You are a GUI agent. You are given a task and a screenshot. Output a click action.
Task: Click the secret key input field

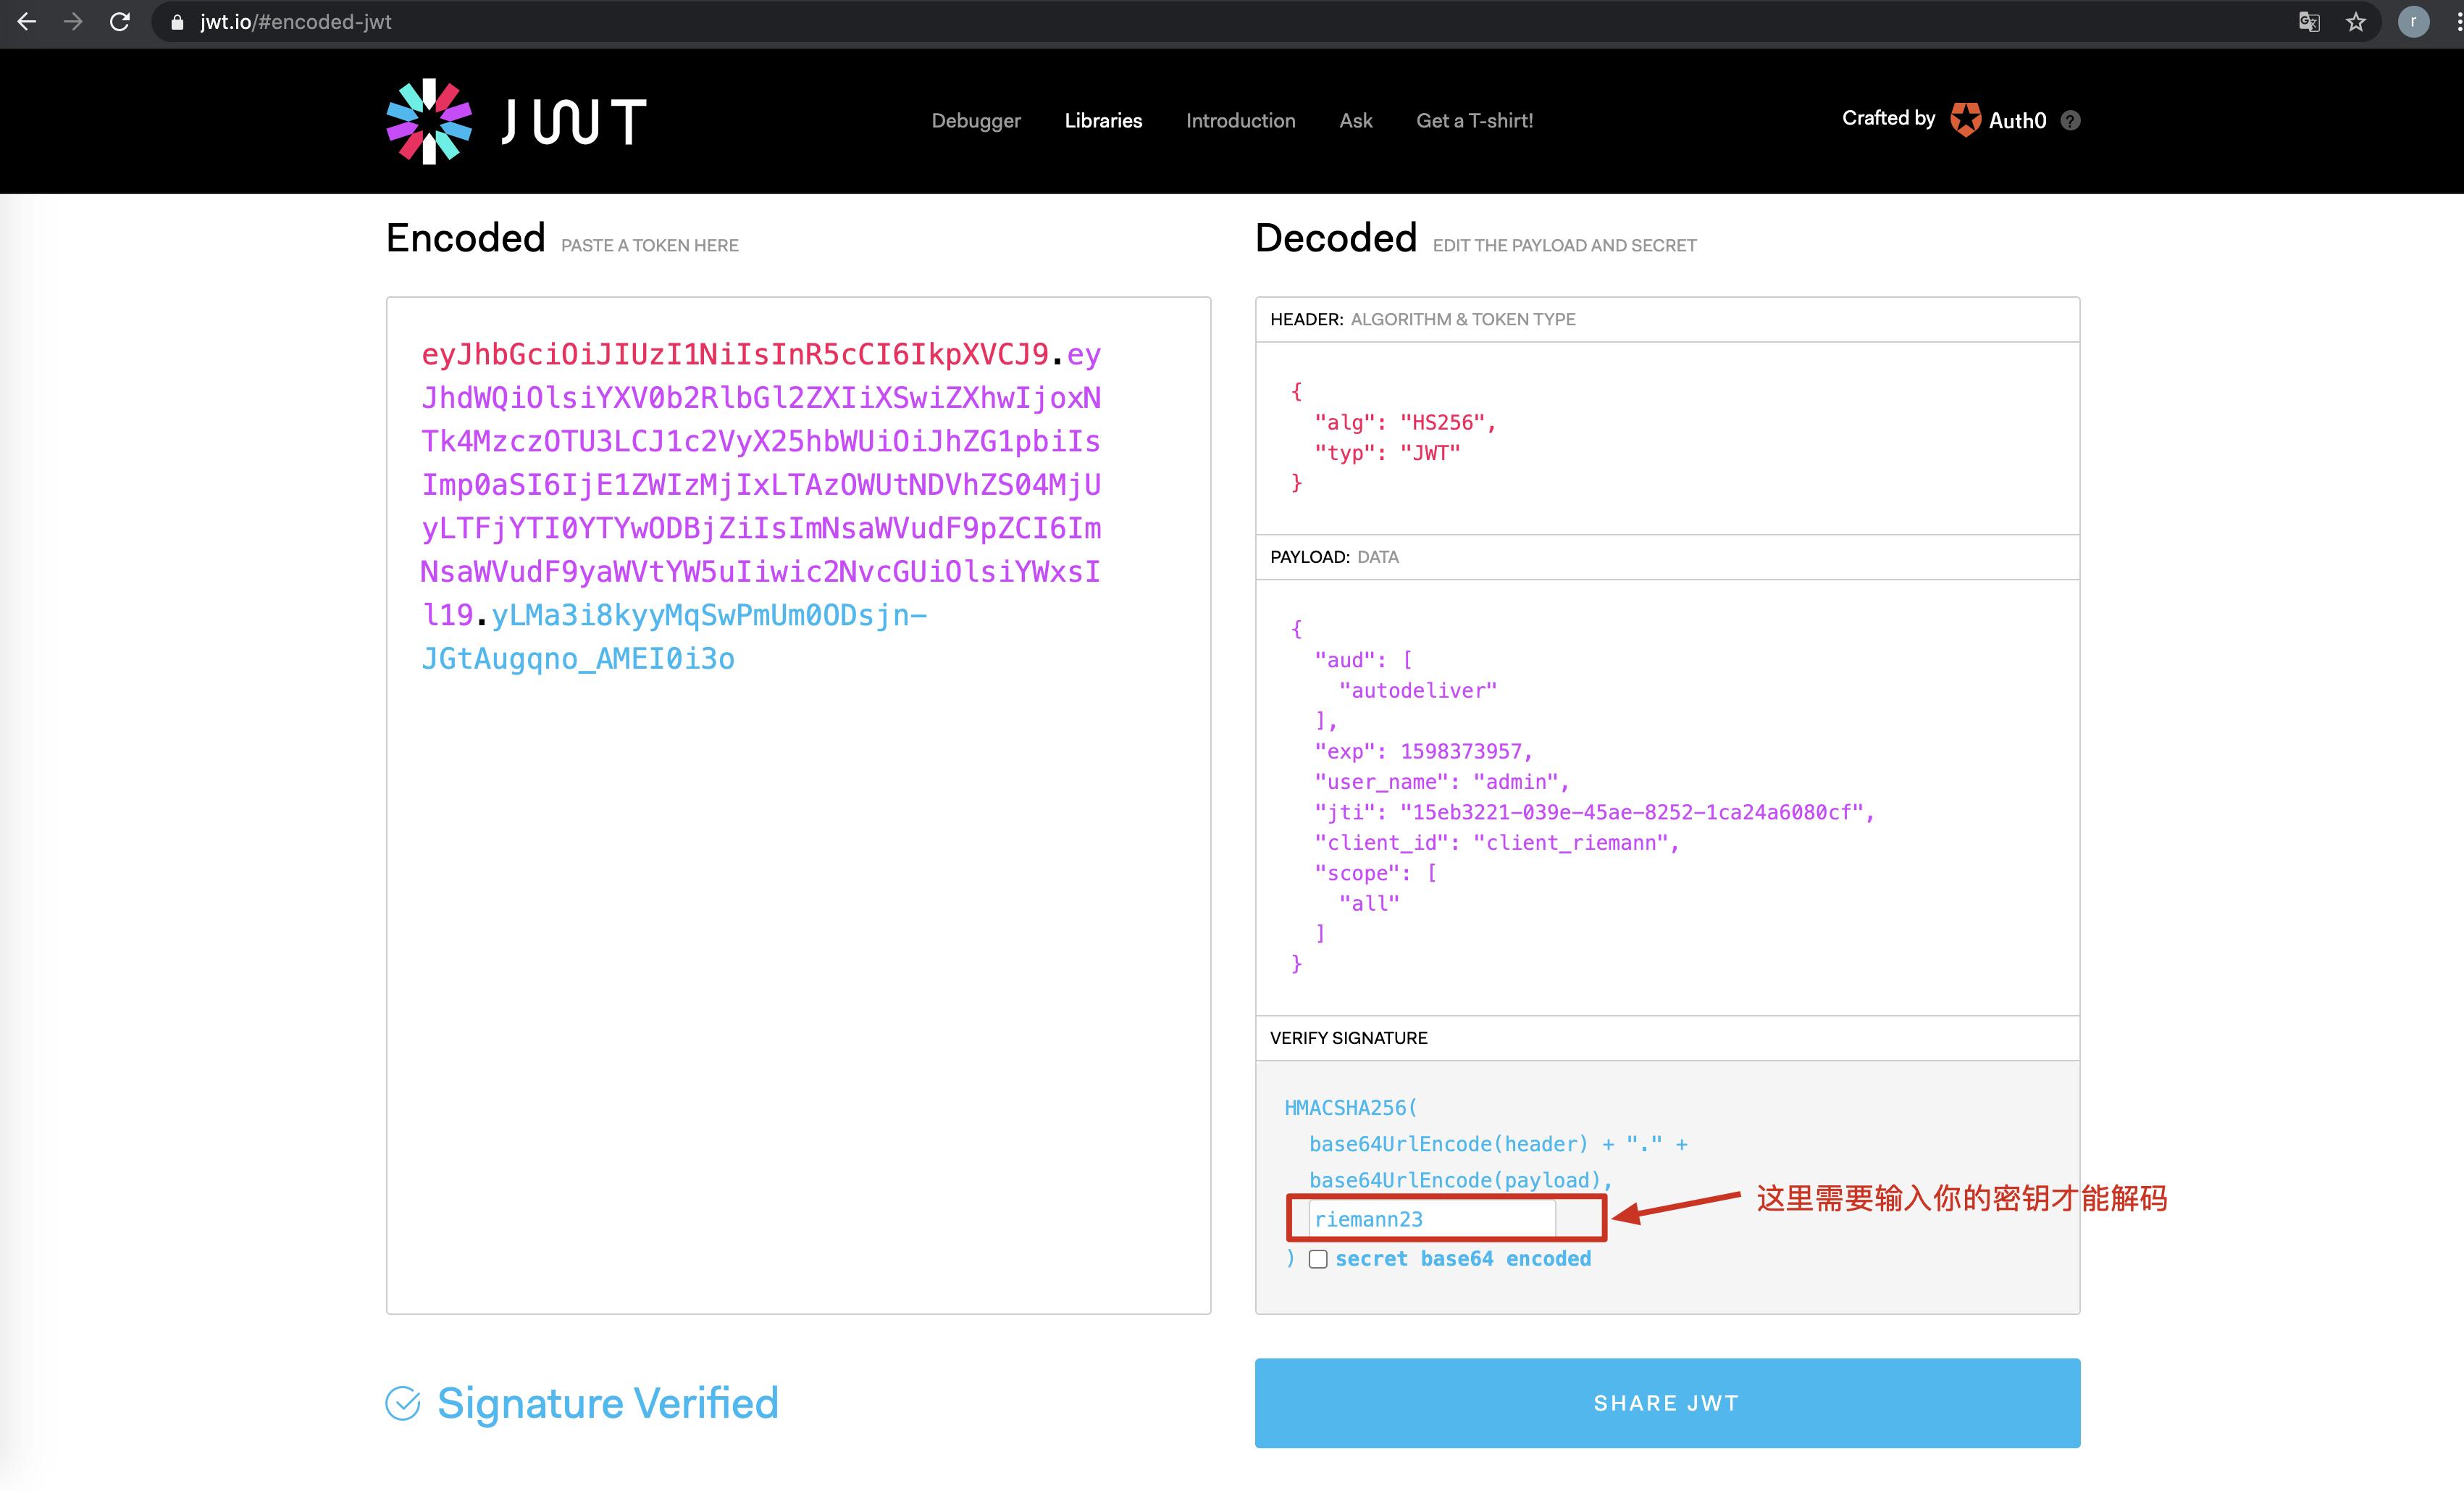1431,1219
